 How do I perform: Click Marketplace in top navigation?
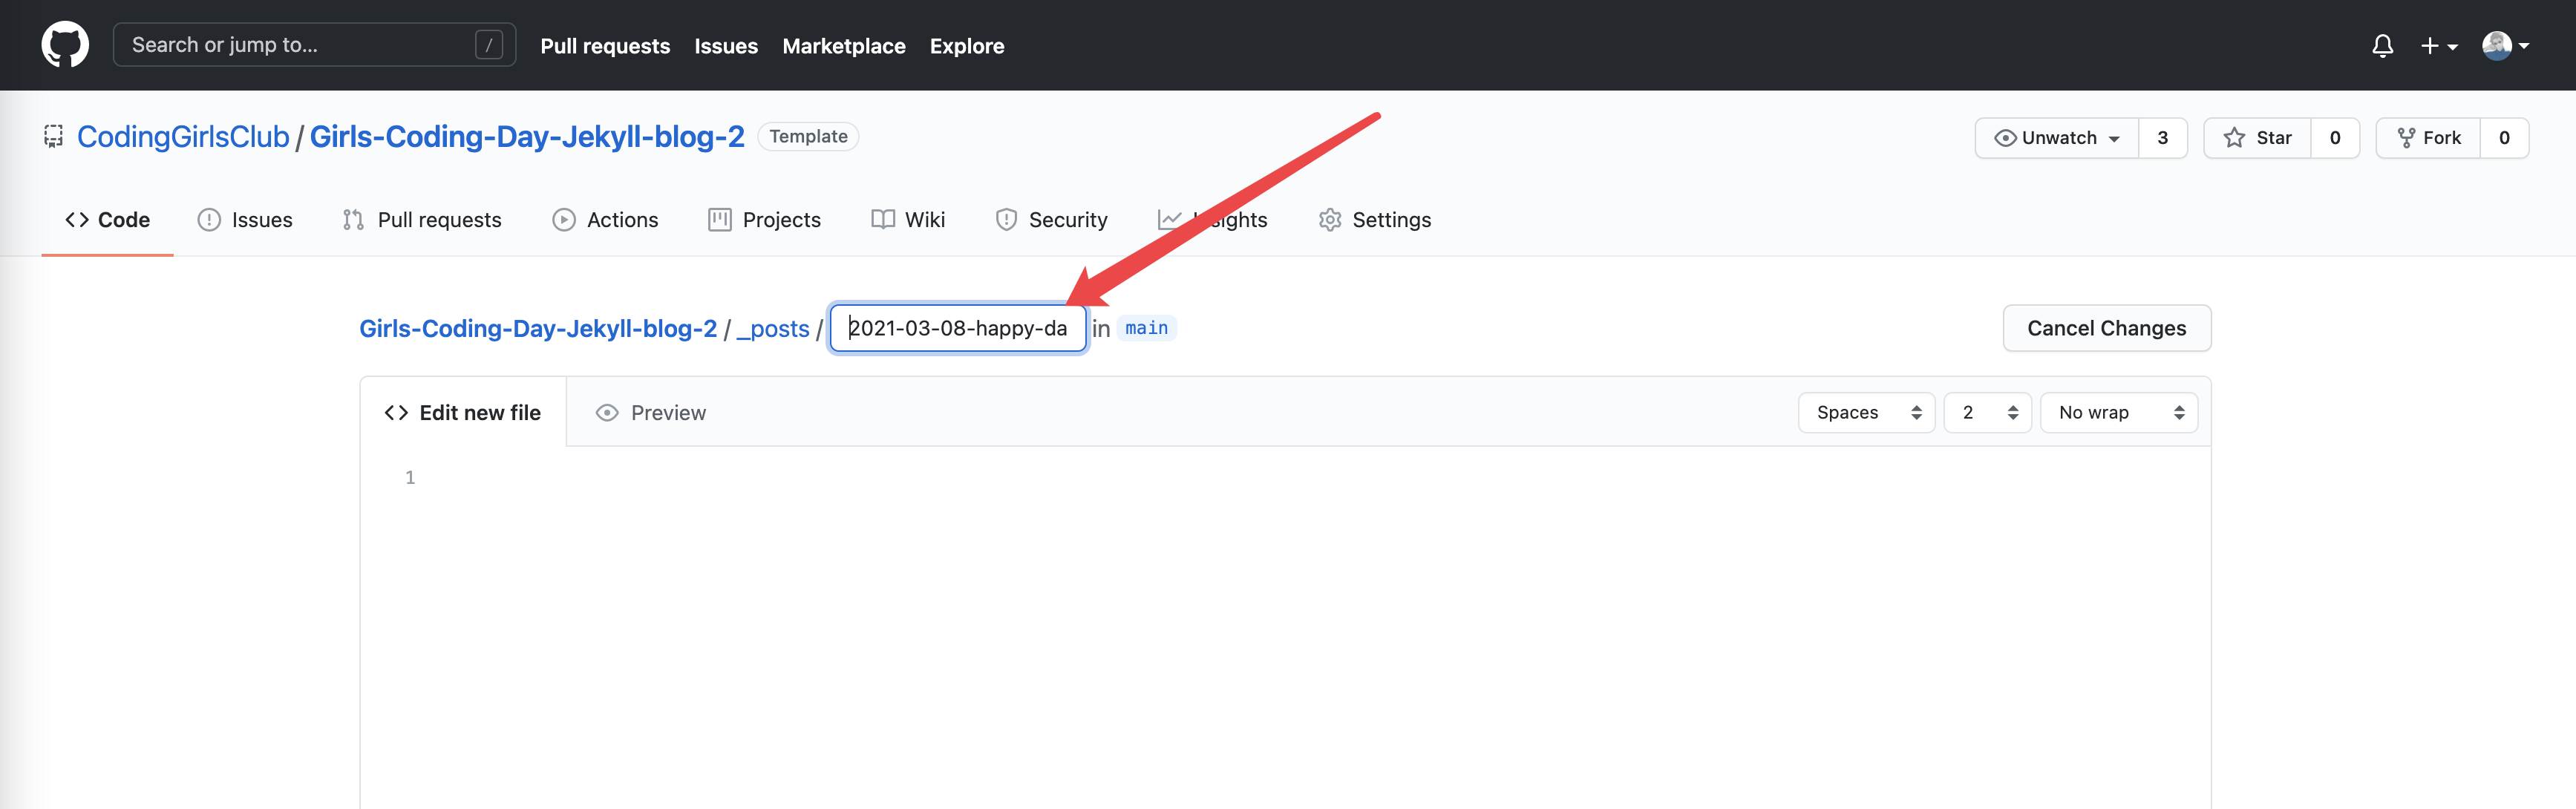(x=843, y=46)
